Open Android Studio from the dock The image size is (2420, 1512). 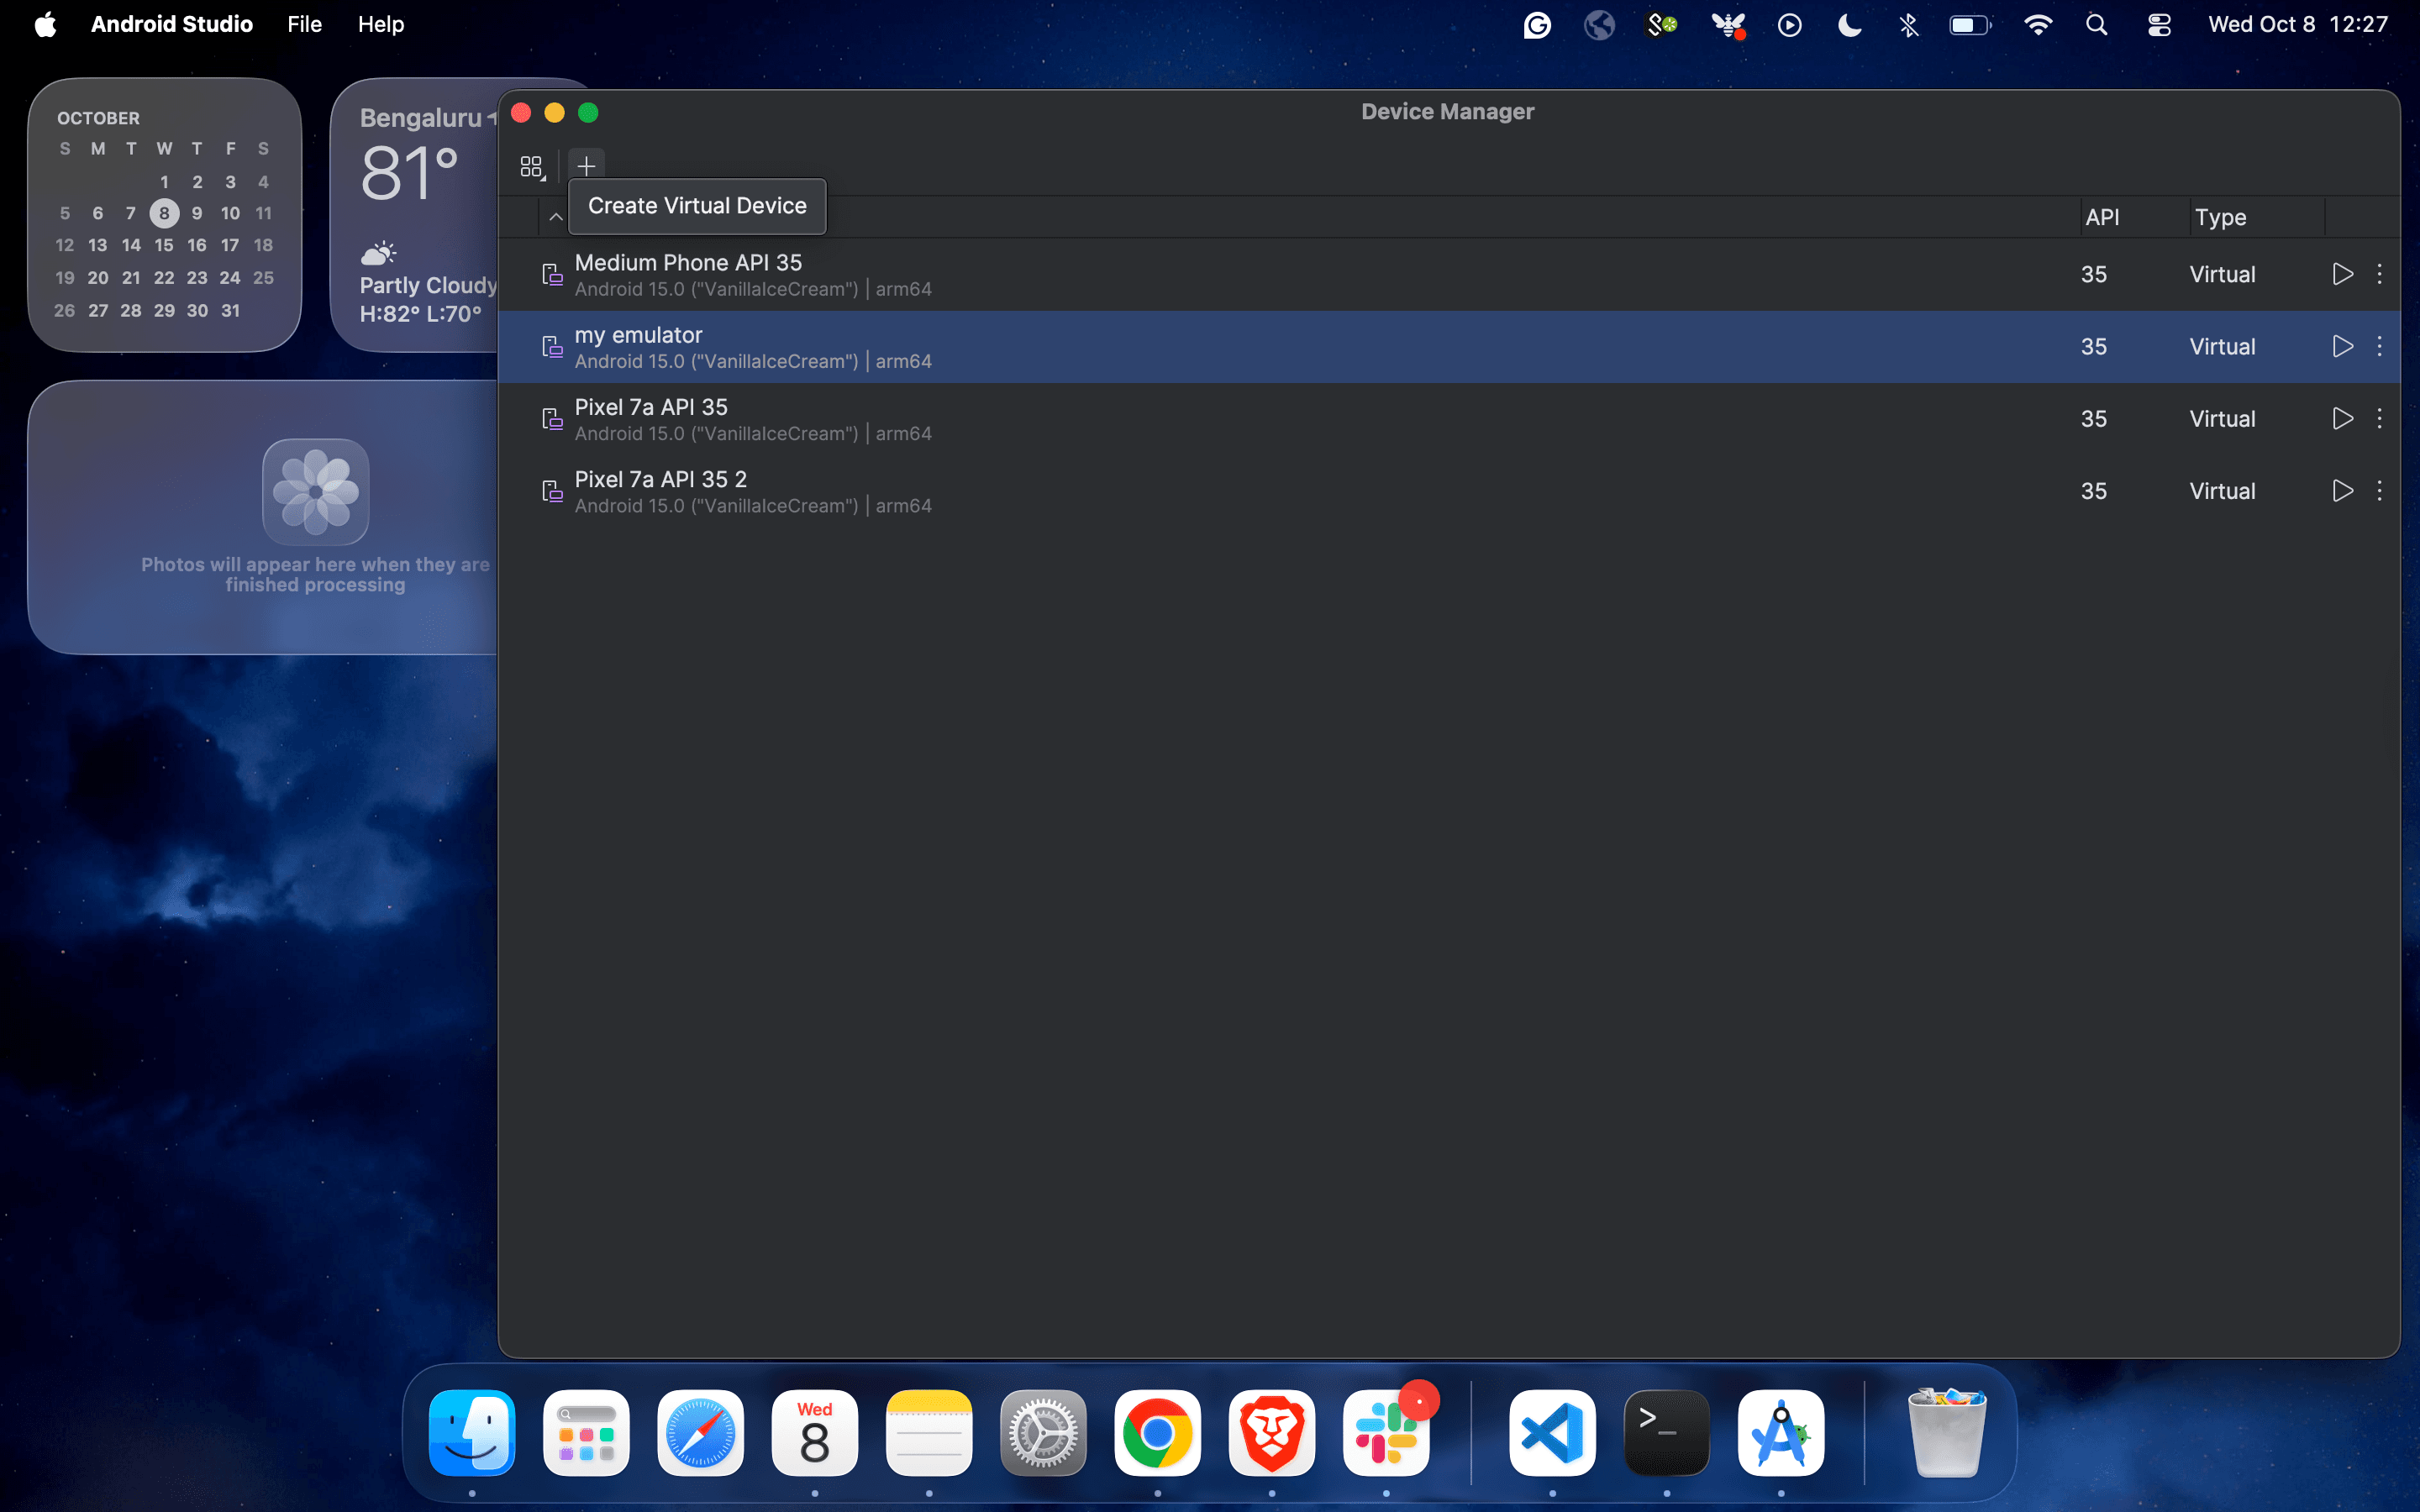click(x=1780, y=1433)
